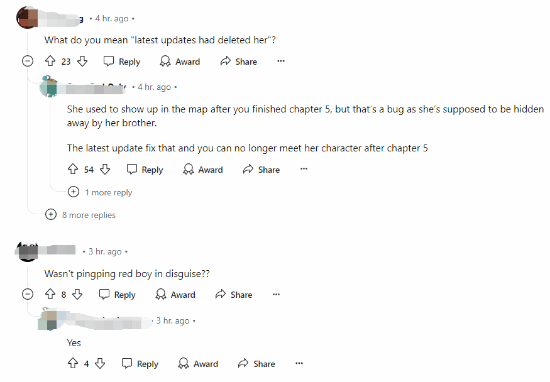Downvote the 'Yes' reply
Screen dimensions: 550x382
click(100, 363)
